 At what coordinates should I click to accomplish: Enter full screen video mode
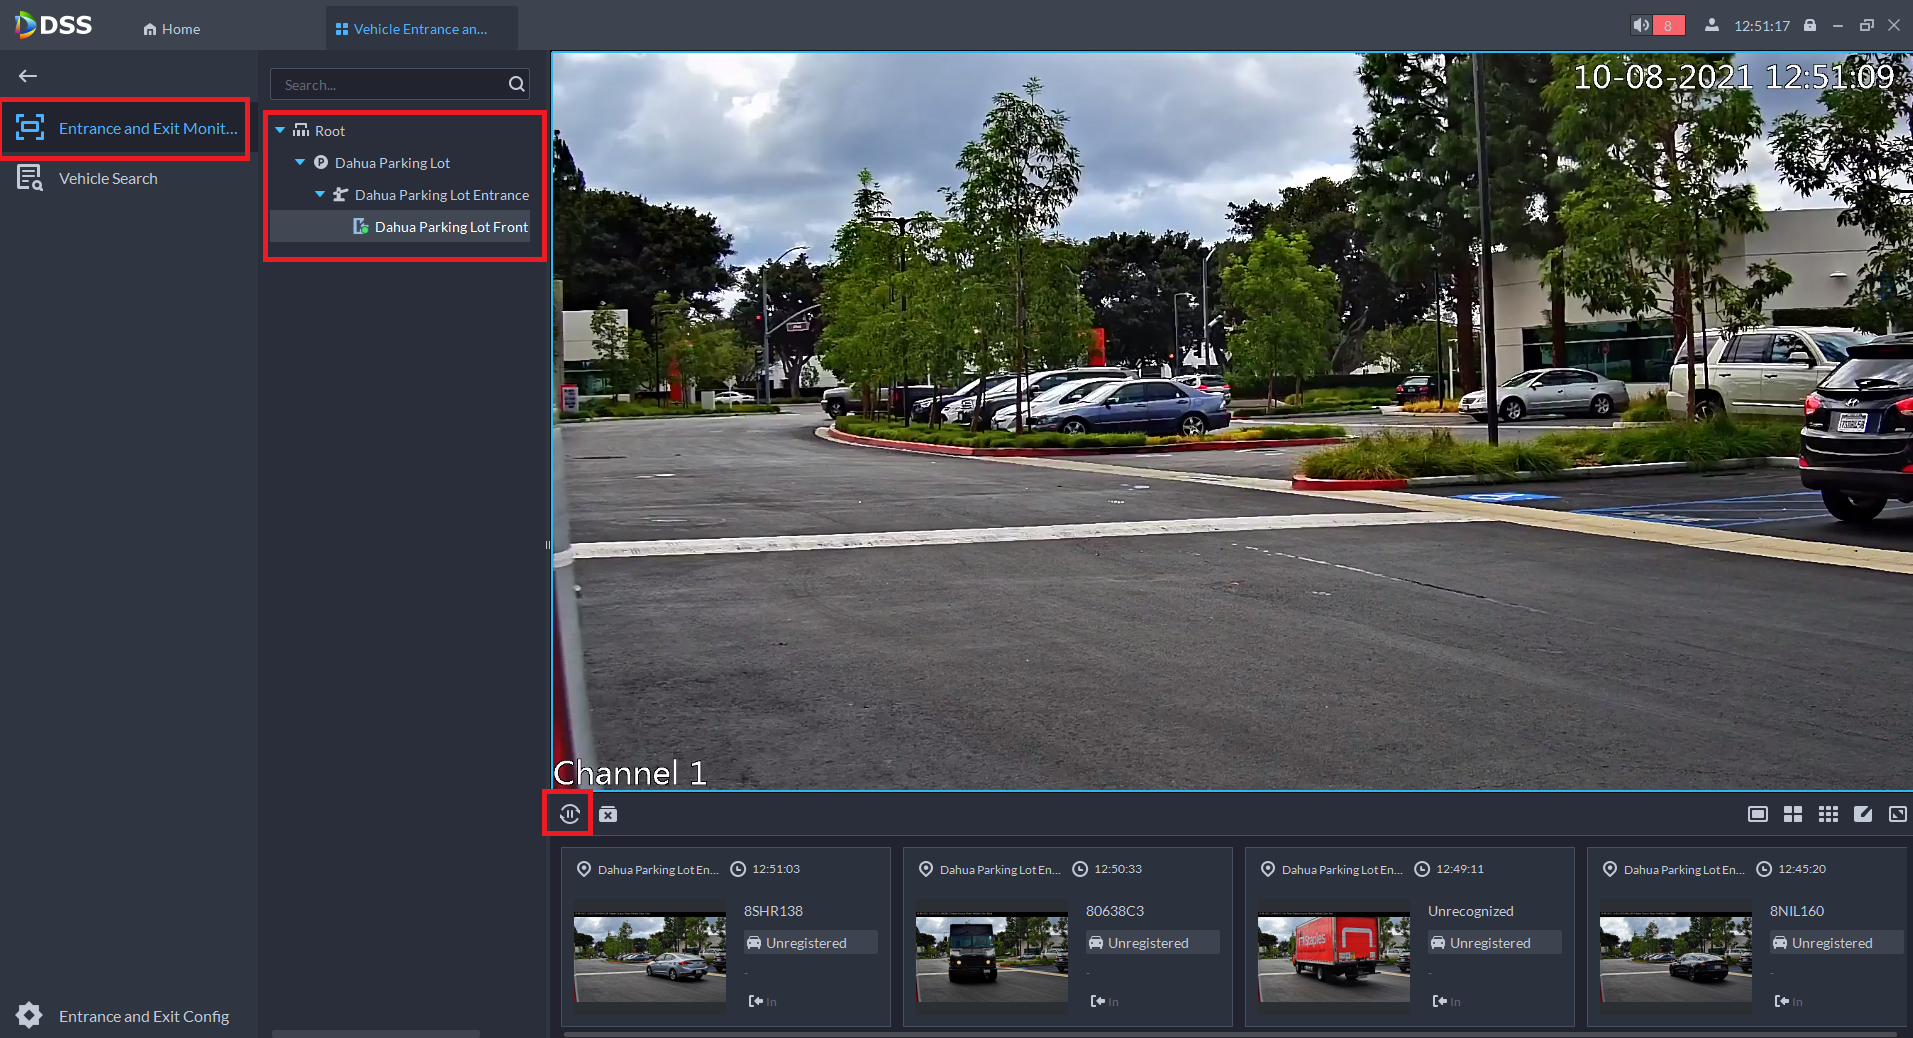[x=1897, y=814]
